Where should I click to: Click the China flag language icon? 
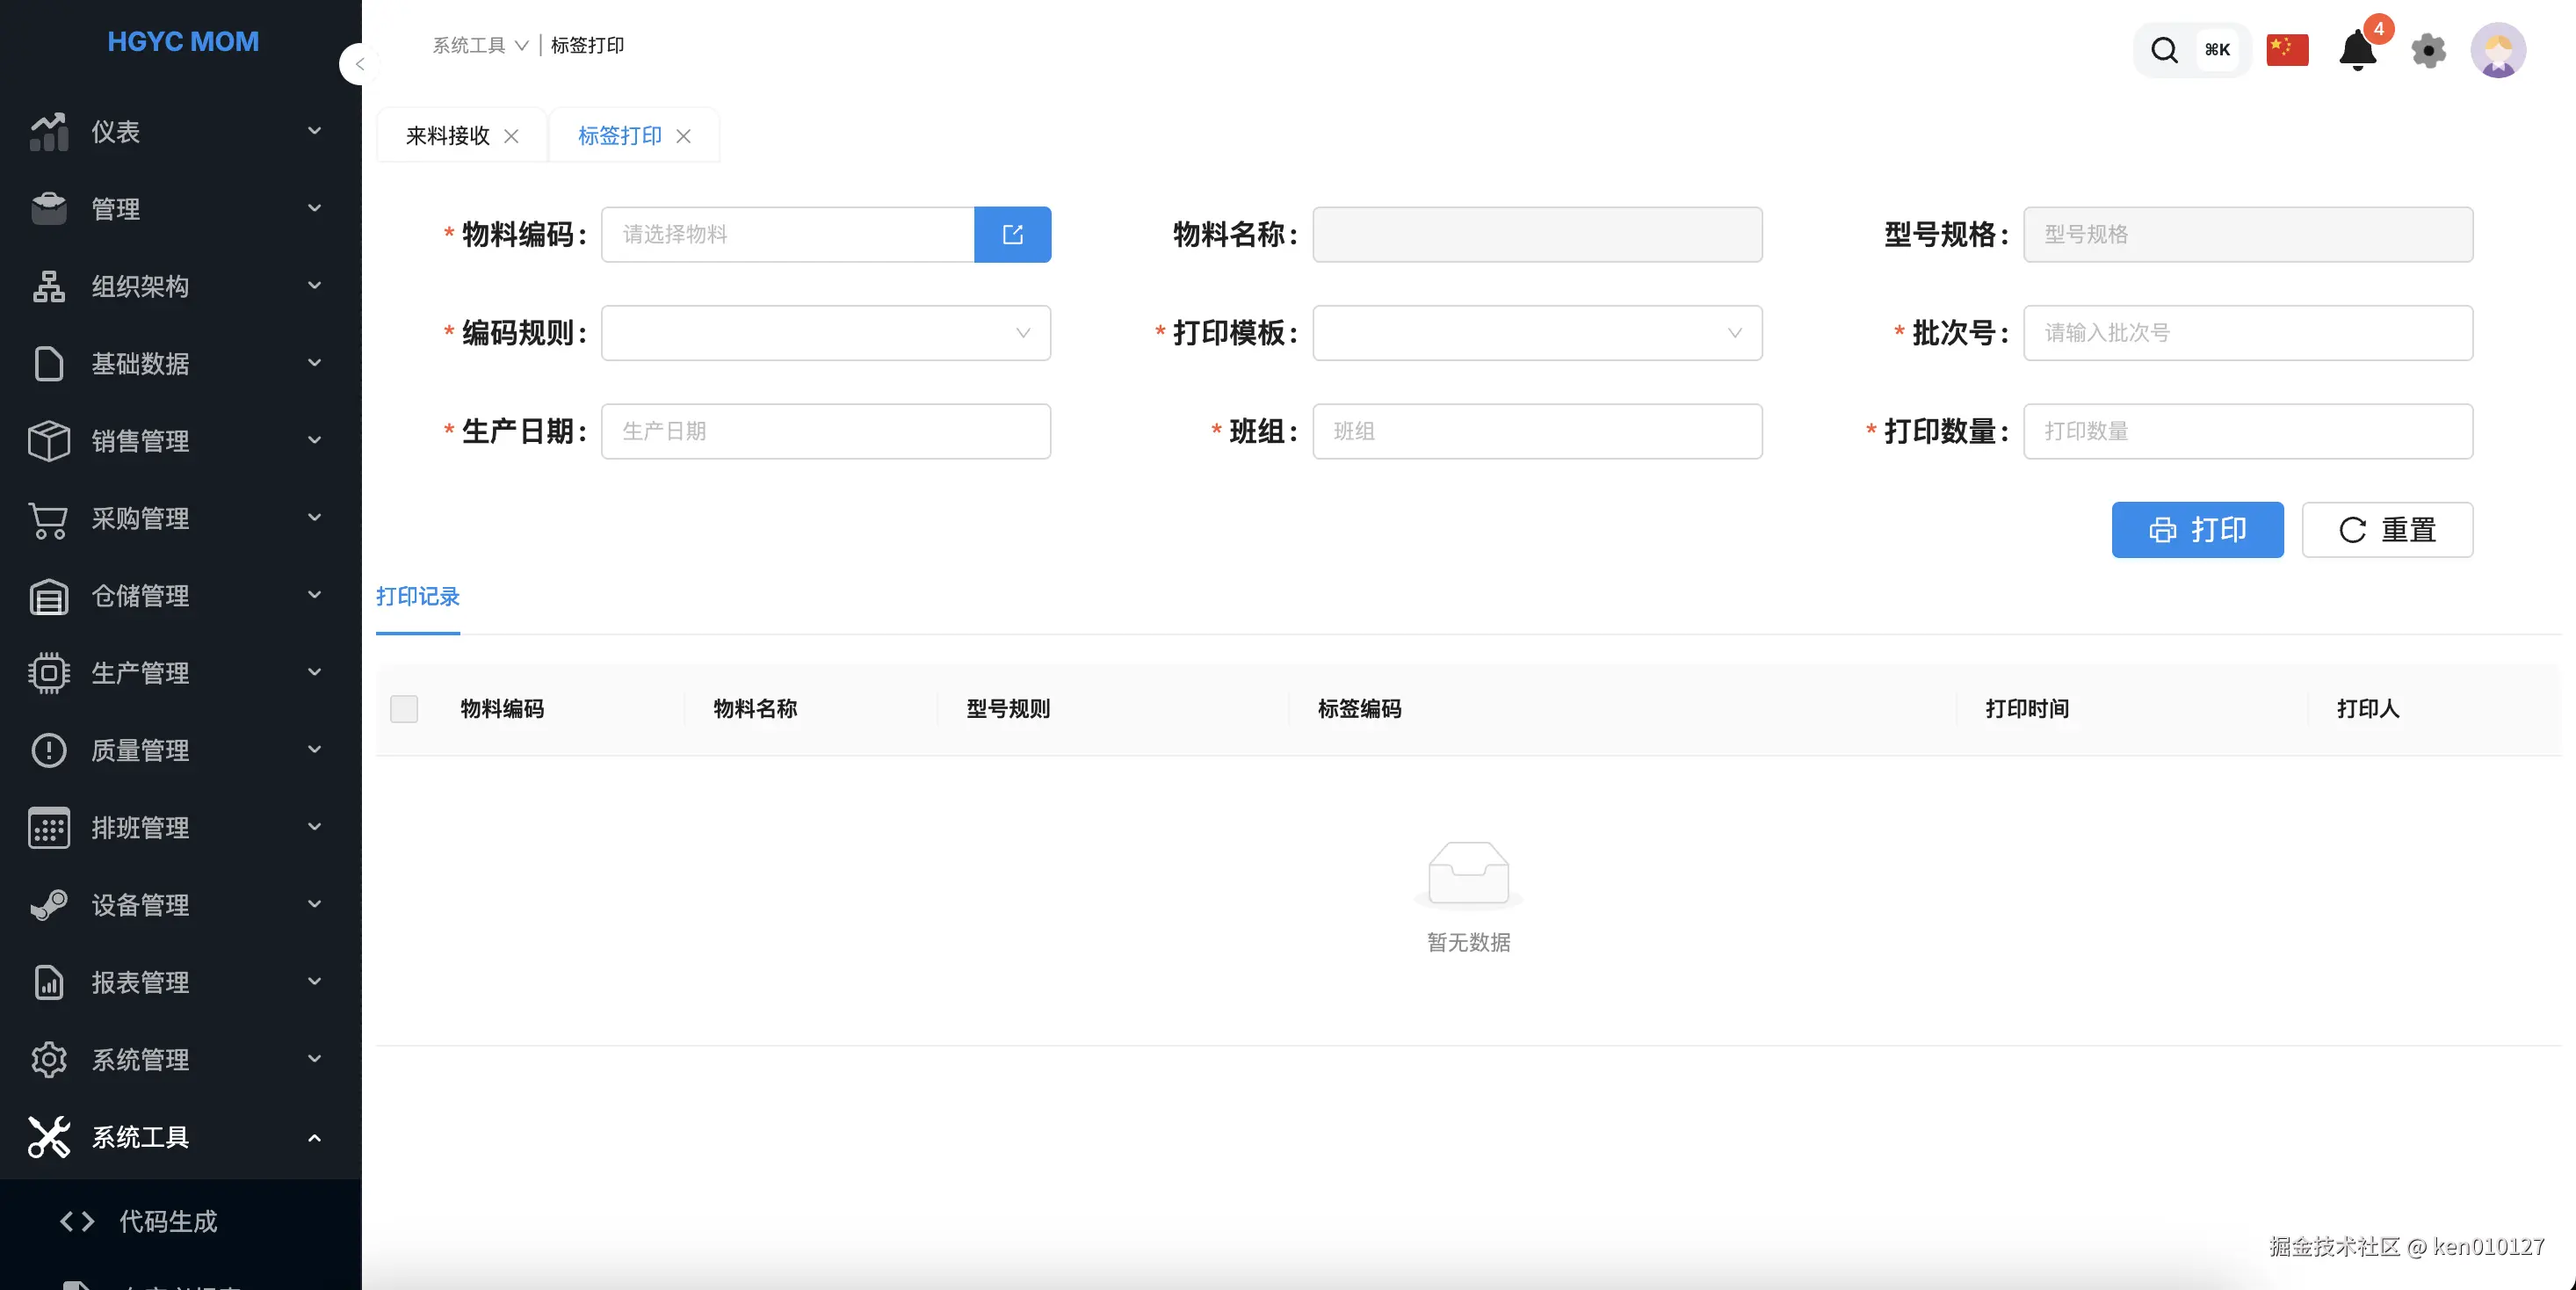[2287, 50]
